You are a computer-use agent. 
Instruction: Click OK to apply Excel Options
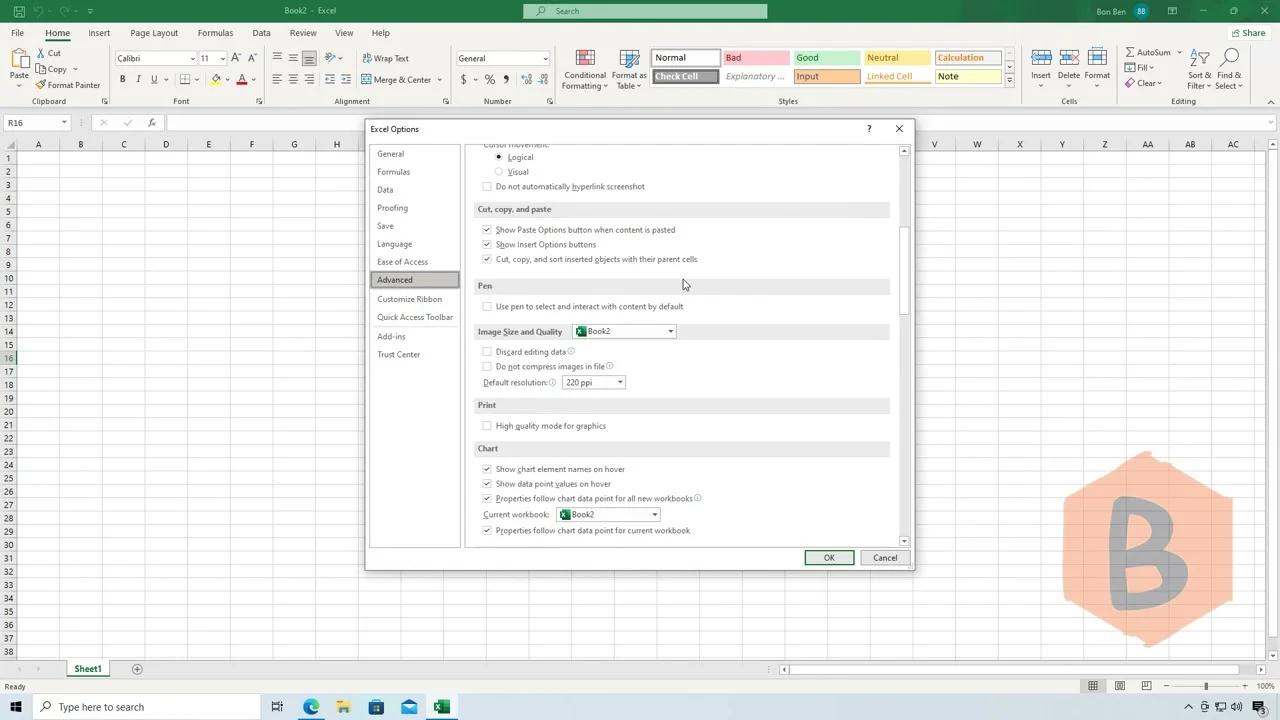click(828, 557)
